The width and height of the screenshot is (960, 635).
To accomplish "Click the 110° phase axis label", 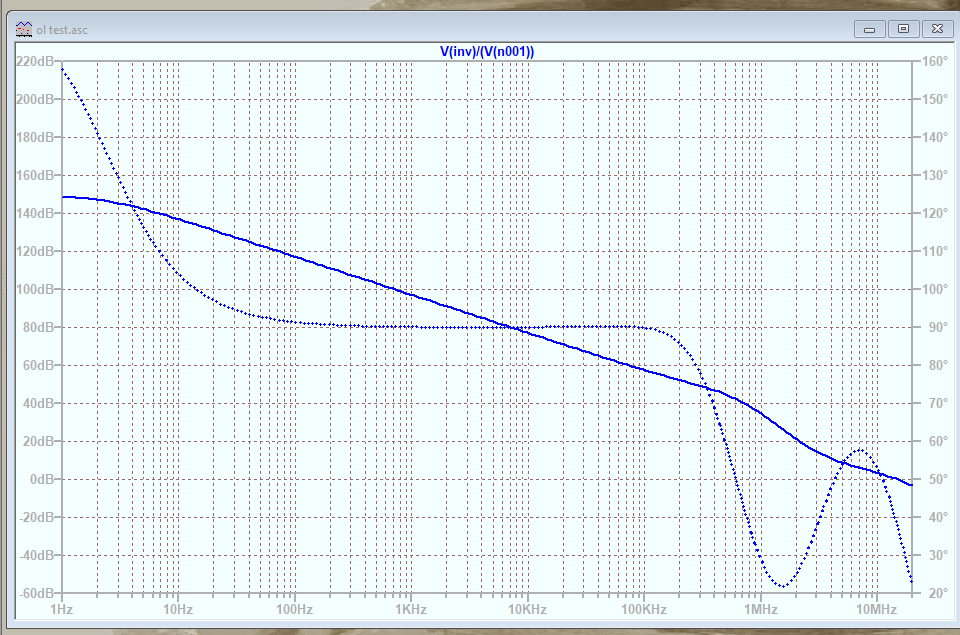I will (x=935, y=251).
